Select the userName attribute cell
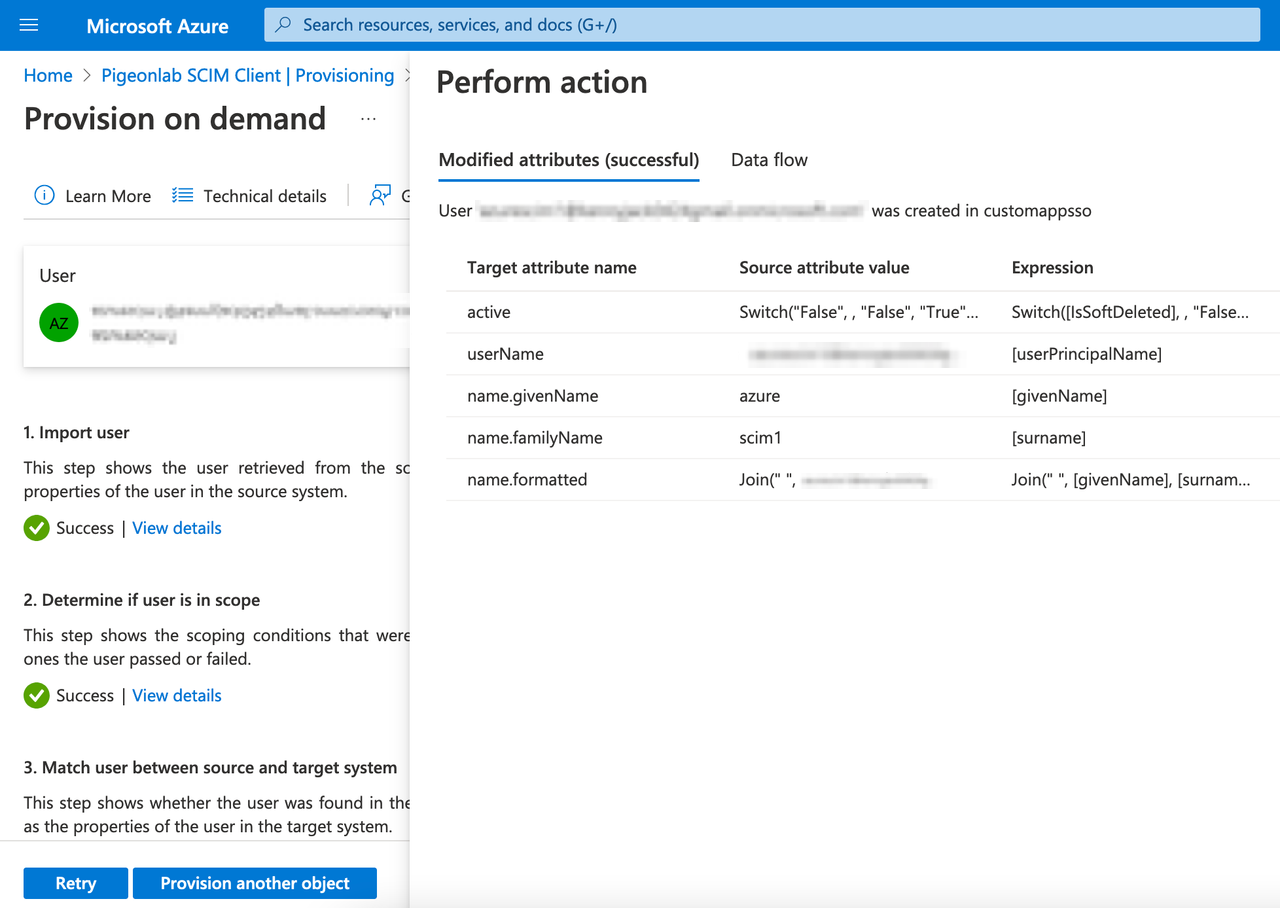The image size is (1280, 908). 506,354
